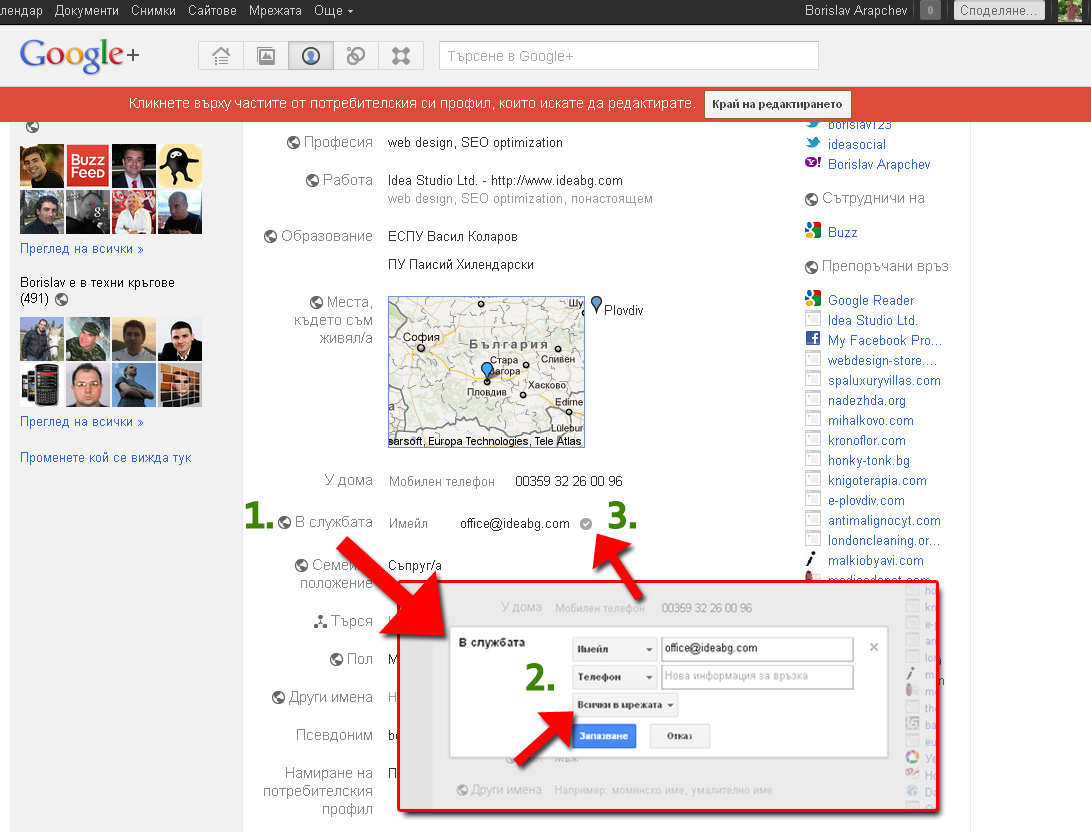The height and width of the screenshot is (832, 1091).
Task: Click Край на редактирането button
Action: [x=777, y=104]
